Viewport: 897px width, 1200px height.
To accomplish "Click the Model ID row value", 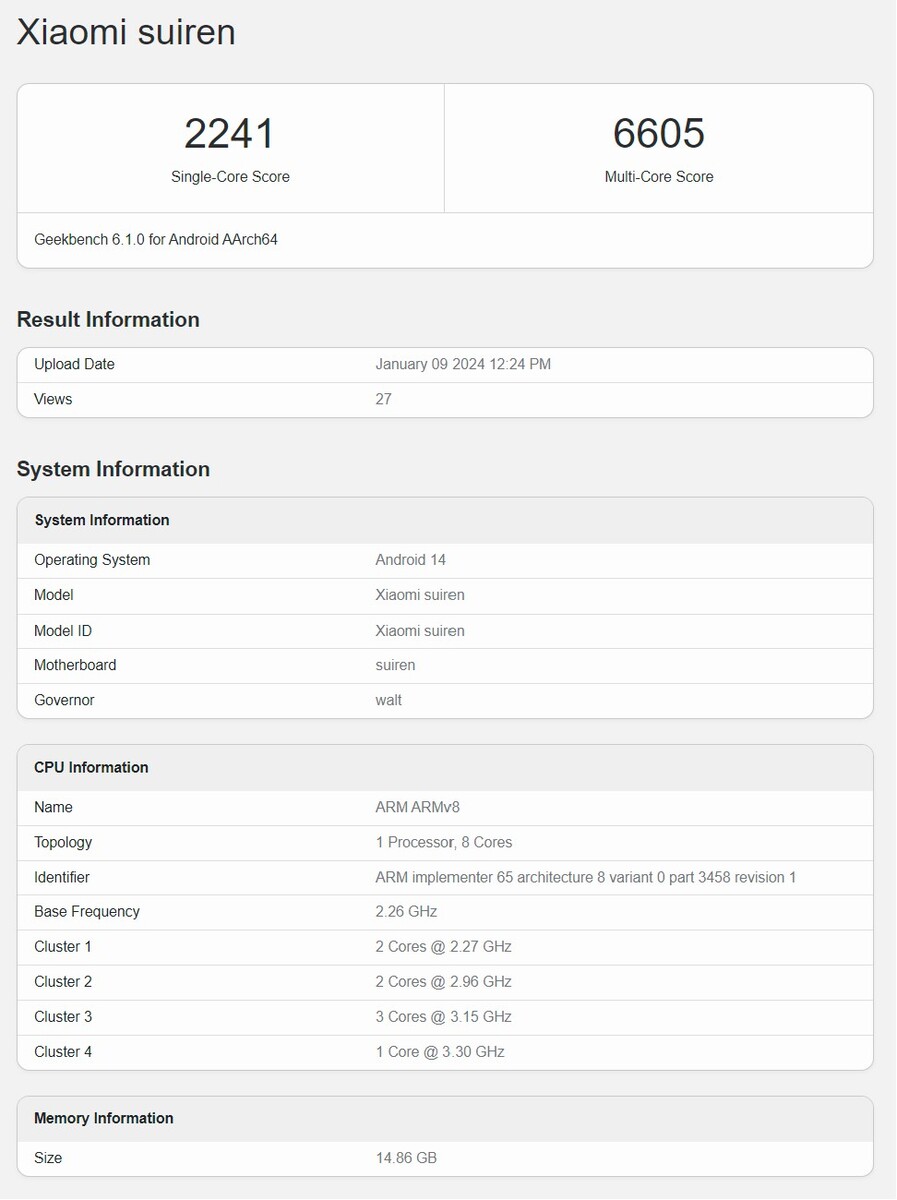I will point(420,631).
